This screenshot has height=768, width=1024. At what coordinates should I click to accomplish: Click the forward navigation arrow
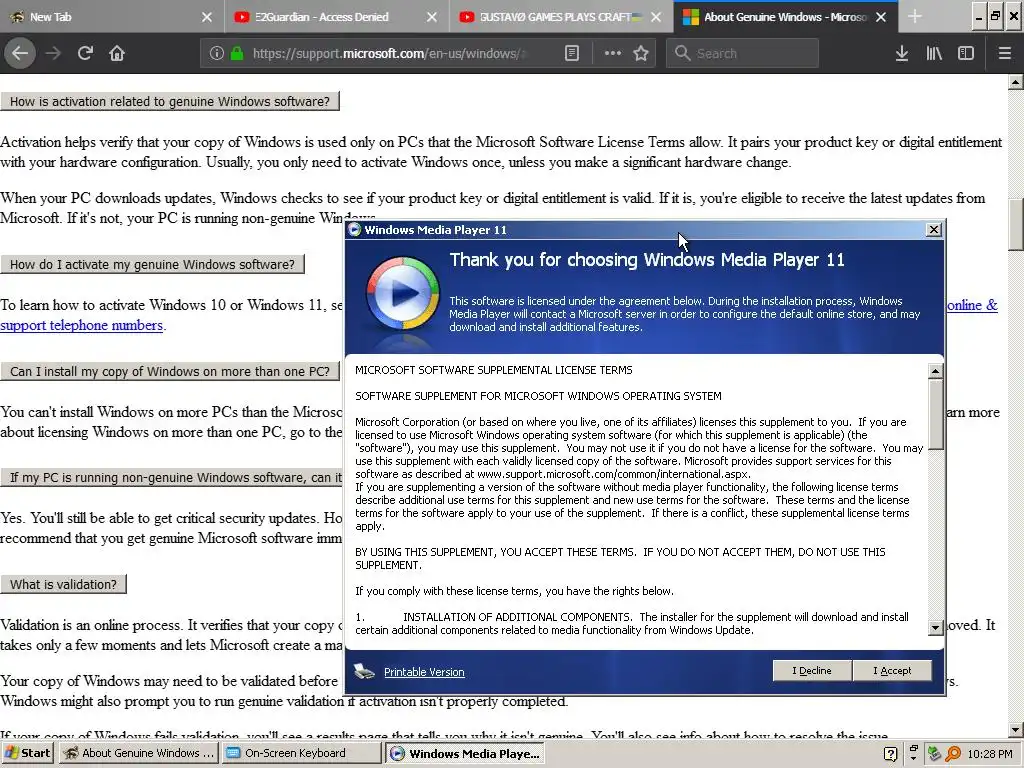(53, 53)
